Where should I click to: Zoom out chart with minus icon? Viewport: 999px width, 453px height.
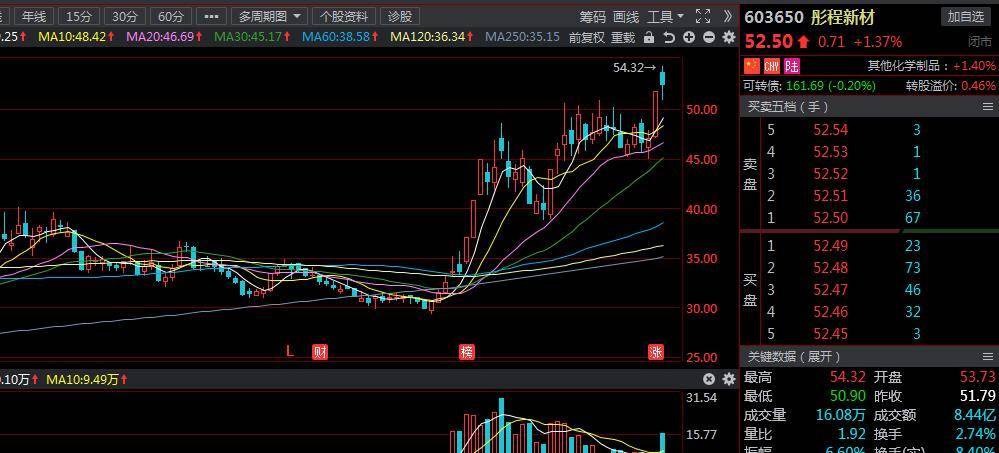(708, 37)
